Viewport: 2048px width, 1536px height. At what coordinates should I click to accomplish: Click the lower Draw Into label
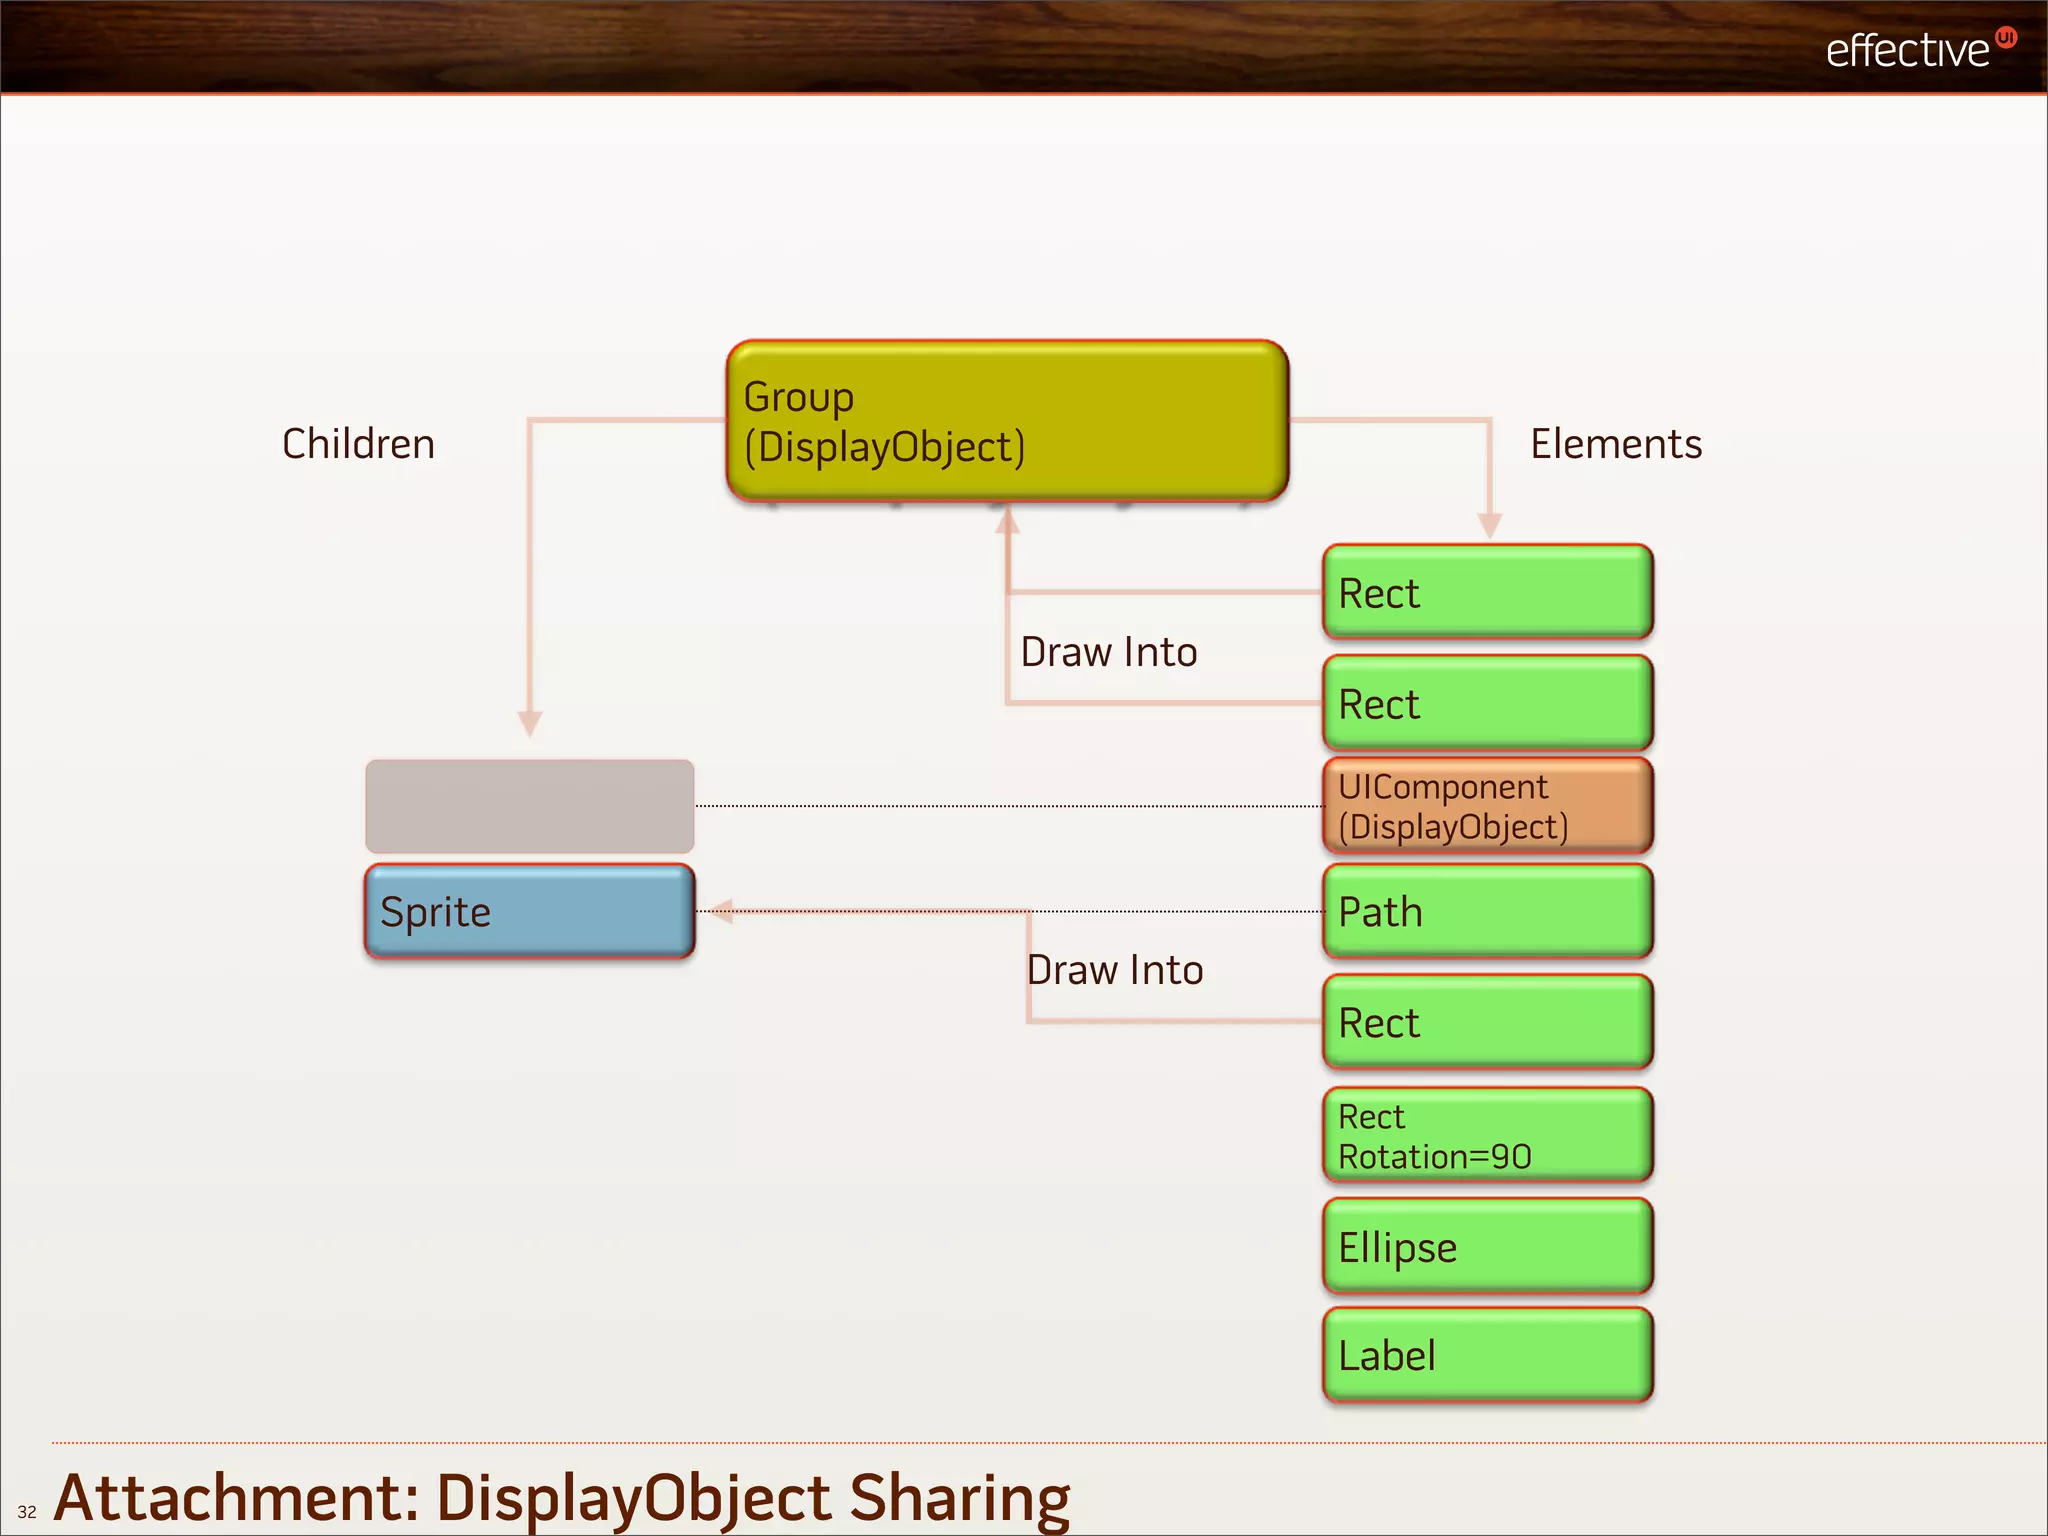click(1114, 970)
